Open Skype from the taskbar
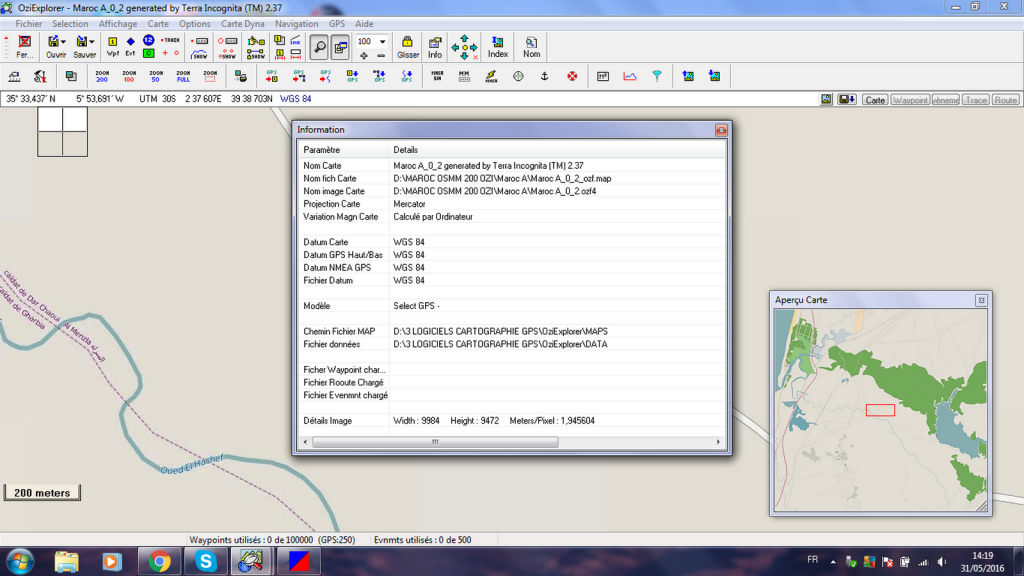The height and width of the screenshot is (576, 1024). pyautogui.click(x=205, y=562)
